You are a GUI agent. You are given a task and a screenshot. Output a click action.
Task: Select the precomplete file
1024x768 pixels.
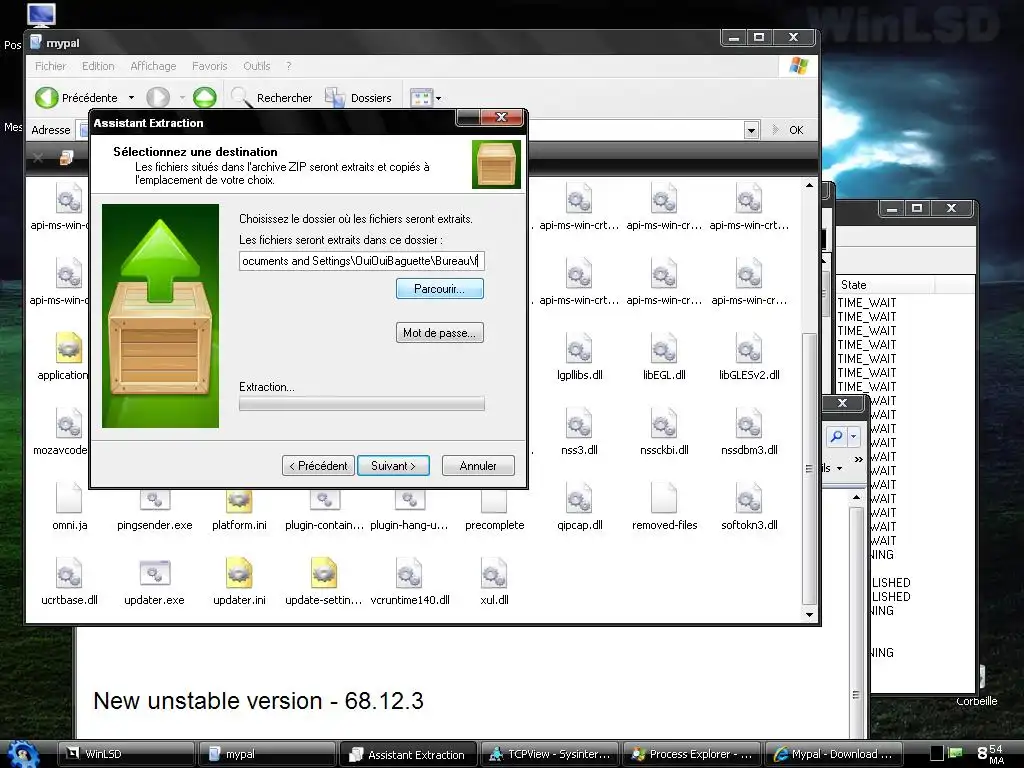click(494, 511)
